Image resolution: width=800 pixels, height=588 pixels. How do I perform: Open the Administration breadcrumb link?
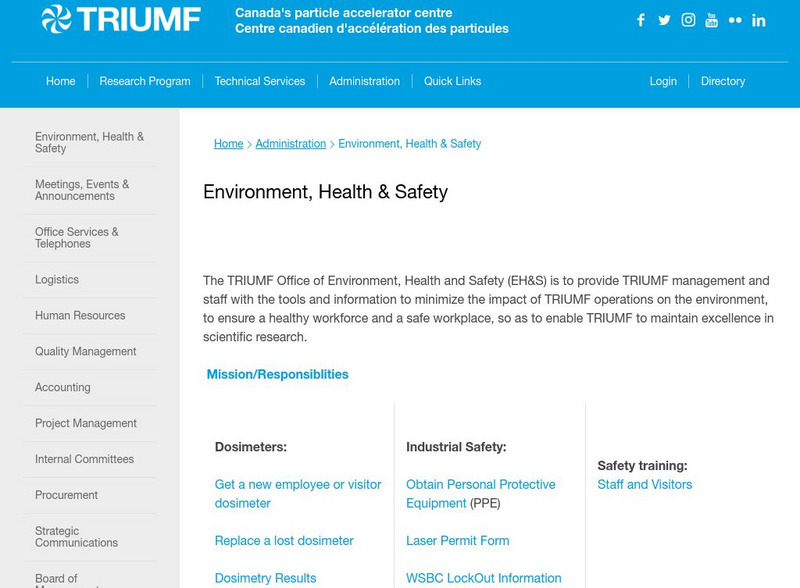[288, 143]
